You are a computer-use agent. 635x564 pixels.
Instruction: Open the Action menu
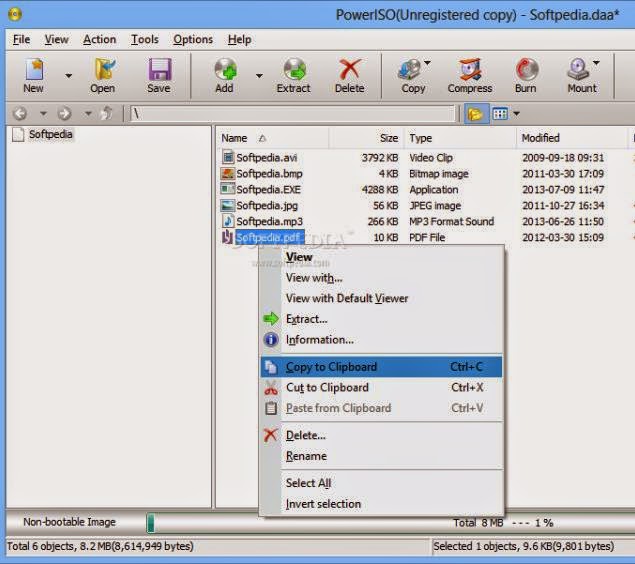click(100, 39)
